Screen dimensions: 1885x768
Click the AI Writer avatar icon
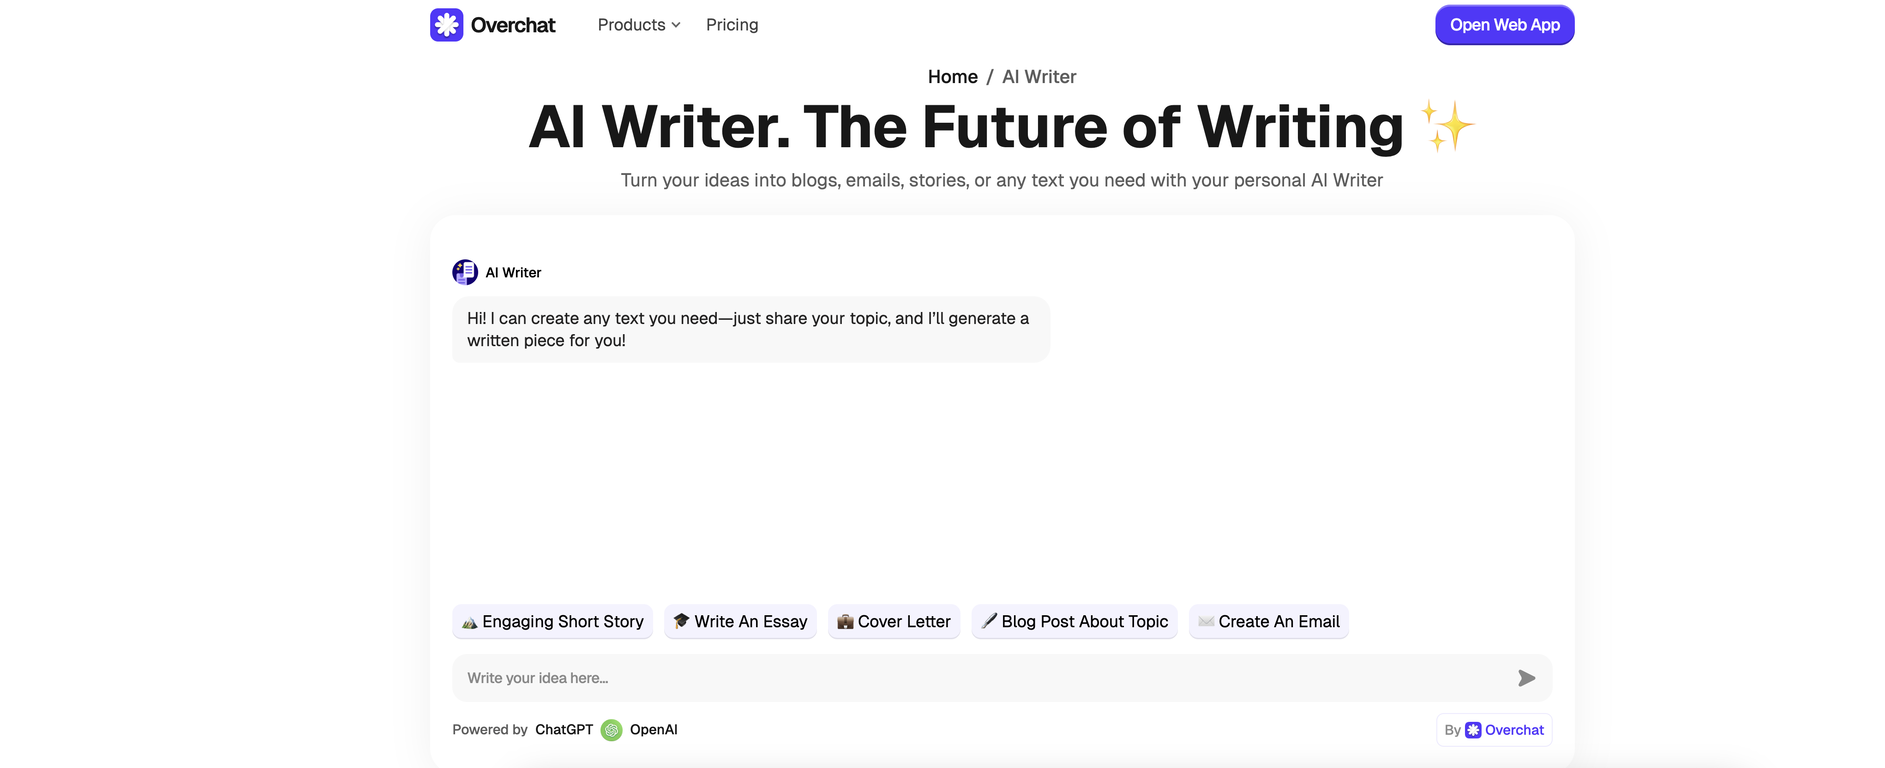(465, 271)
